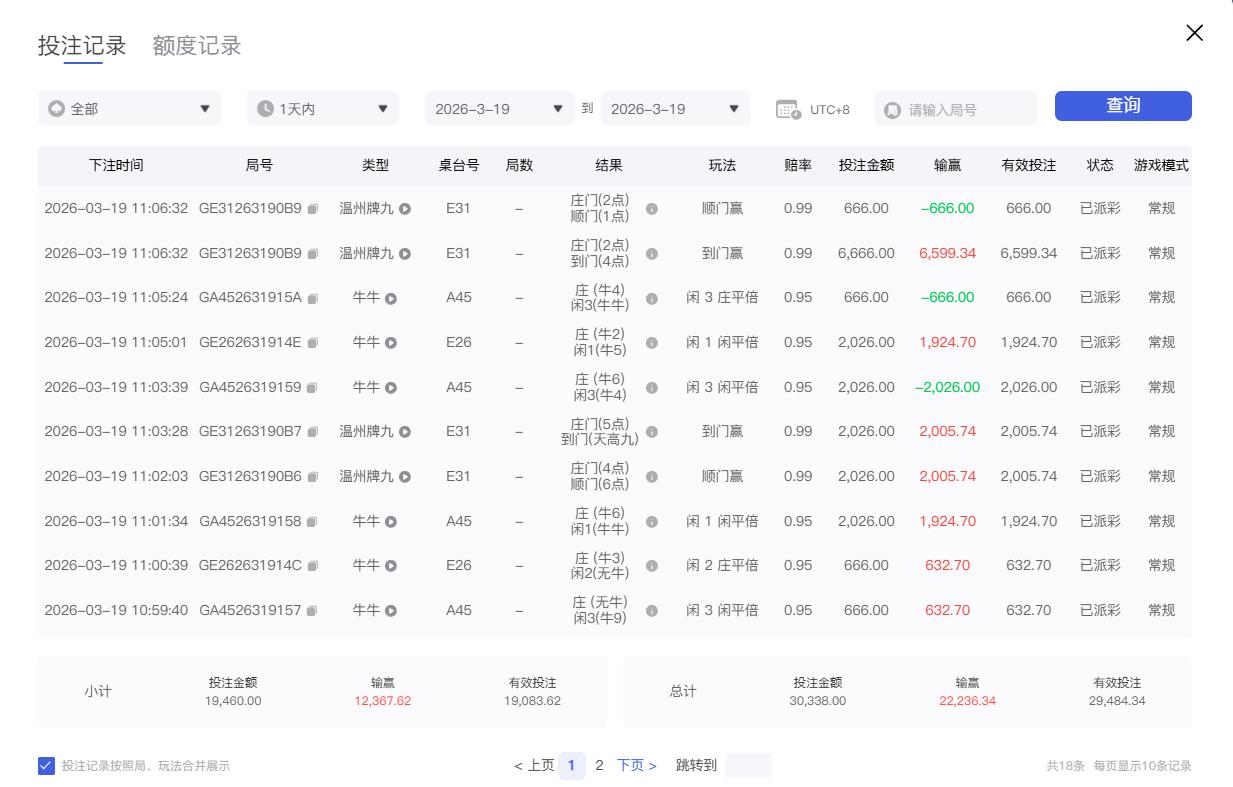Copy round number GA4526319159

click(312, 387)
